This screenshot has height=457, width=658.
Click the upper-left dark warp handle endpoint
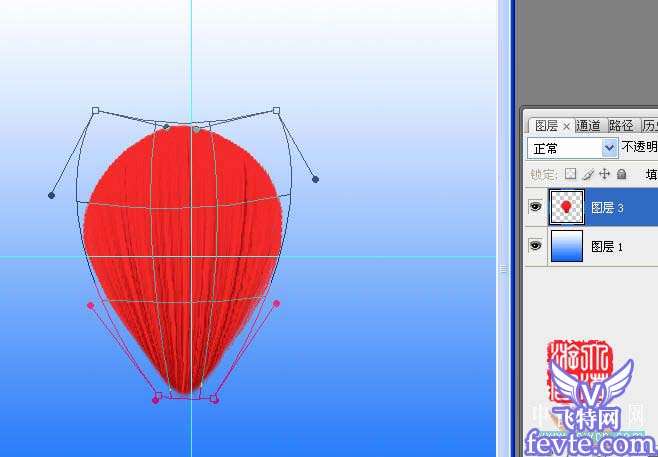tap(51, 195)
